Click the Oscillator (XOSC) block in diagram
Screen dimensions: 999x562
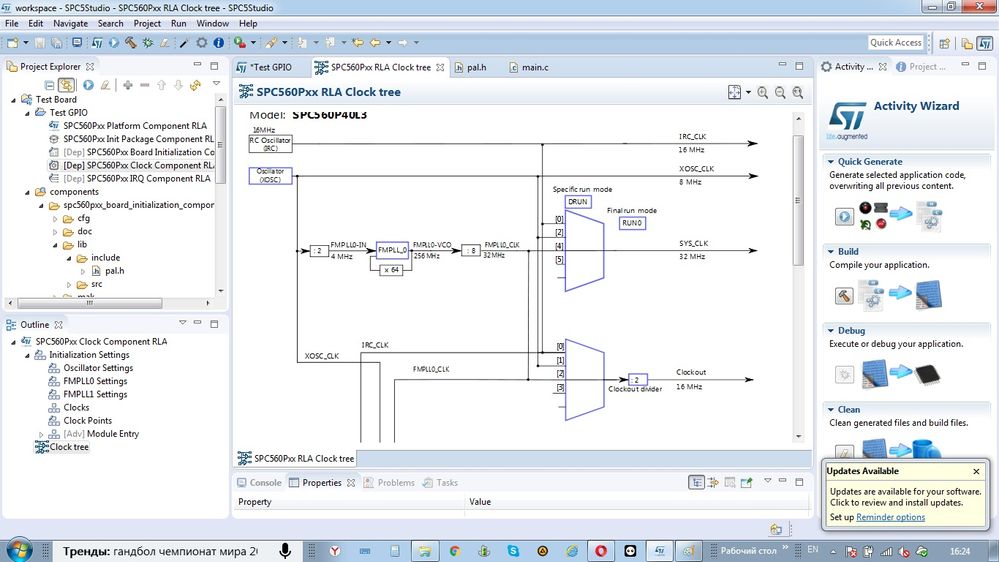270,176
